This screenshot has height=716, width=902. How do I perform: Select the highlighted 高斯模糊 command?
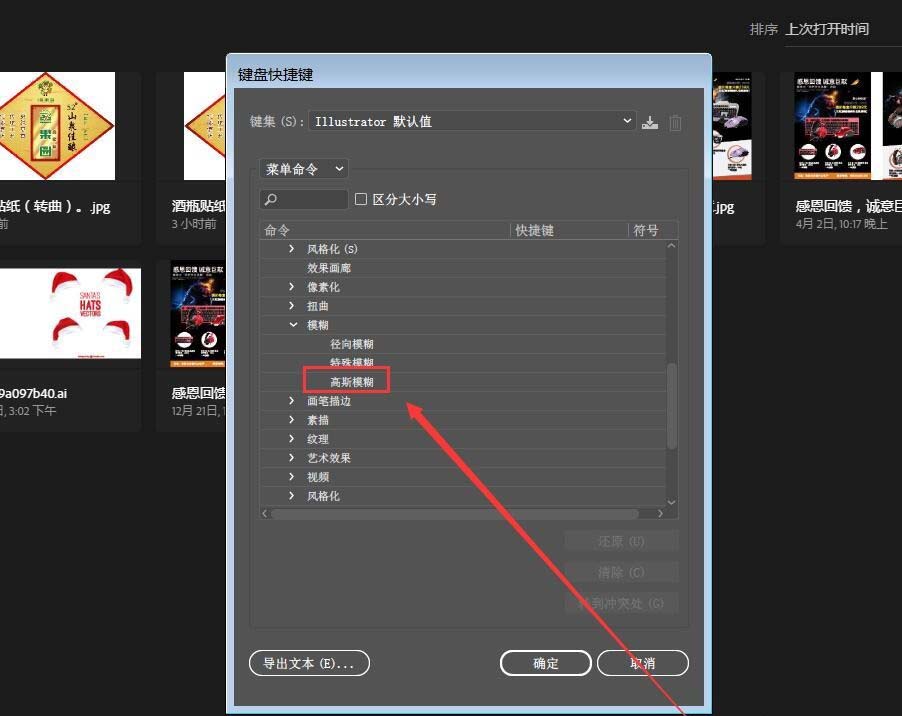352,381
